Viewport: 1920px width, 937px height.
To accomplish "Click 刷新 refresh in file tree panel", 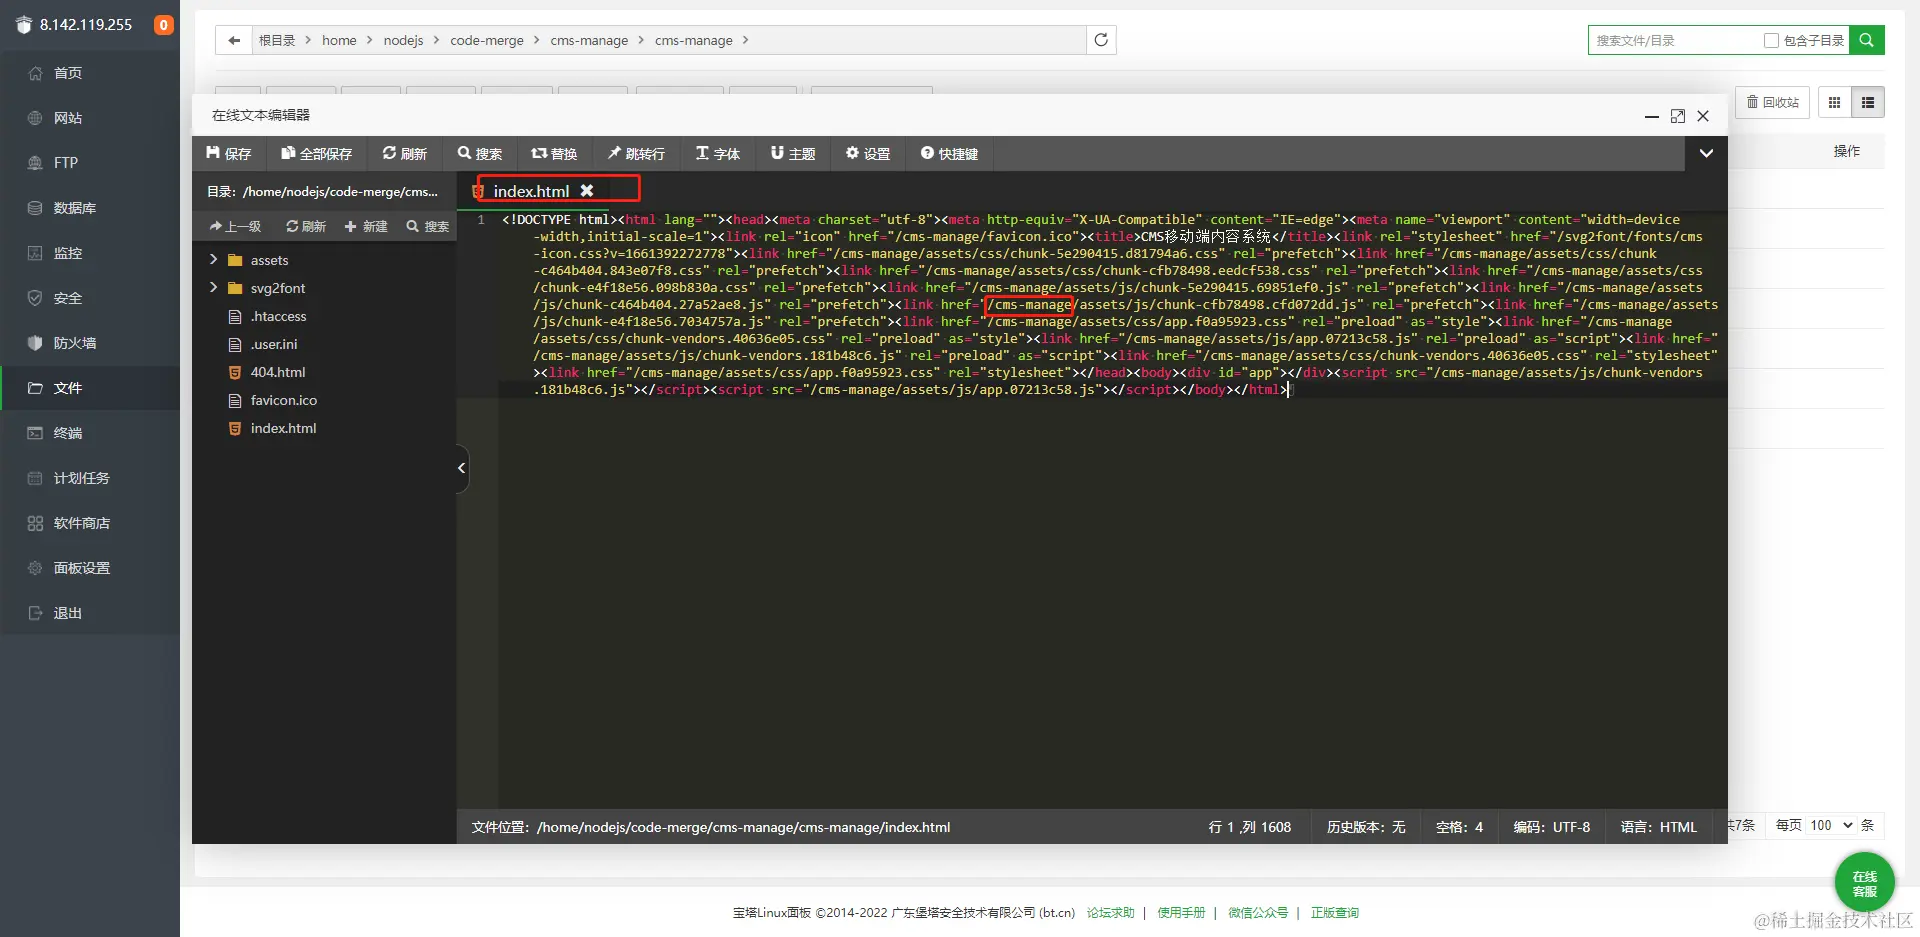I will pyautogui.click(x=306, y=227).
